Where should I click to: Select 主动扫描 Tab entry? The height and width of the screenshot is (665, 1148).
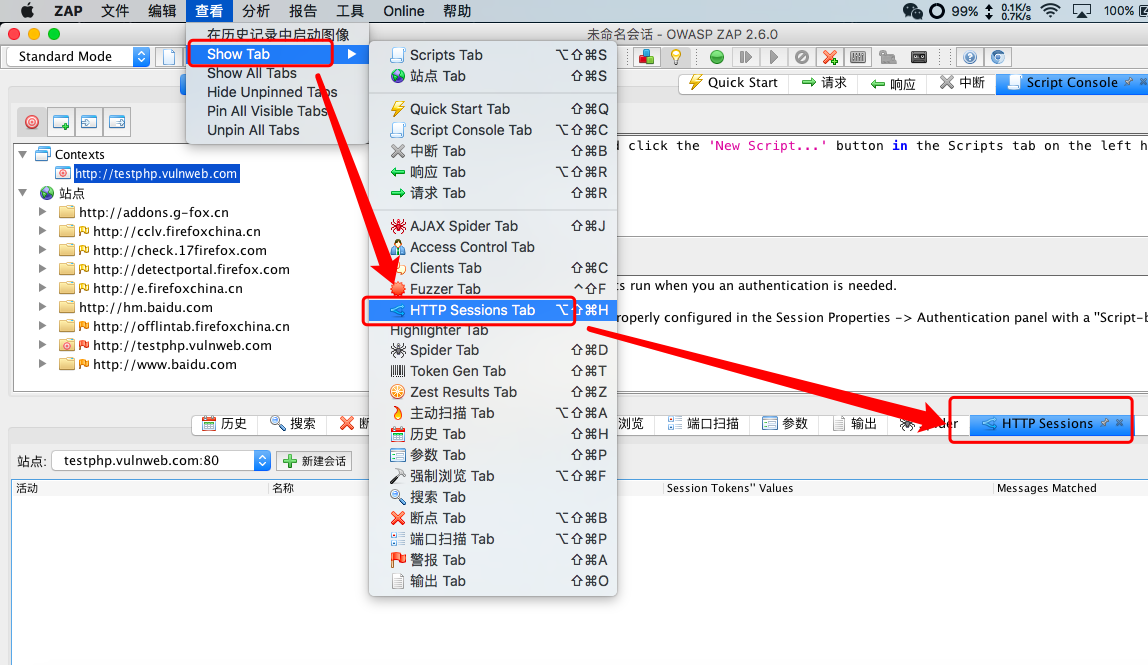pos(493,413)
